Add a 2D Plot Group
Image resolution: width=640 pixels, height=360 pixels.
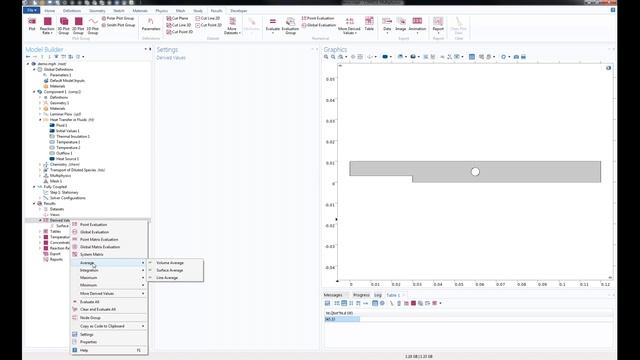(78, 26)
